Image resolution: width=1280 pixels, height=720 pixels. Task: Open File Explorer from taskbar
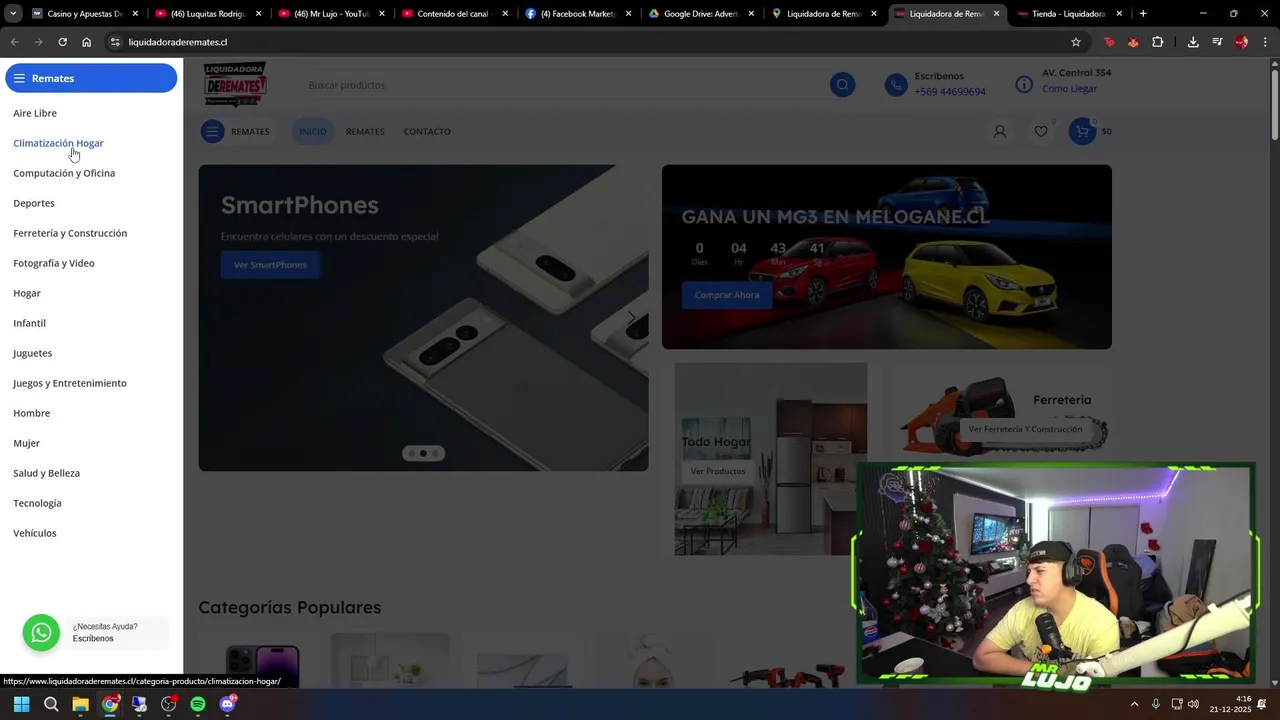pyautogui.click(x=80, y=704)
